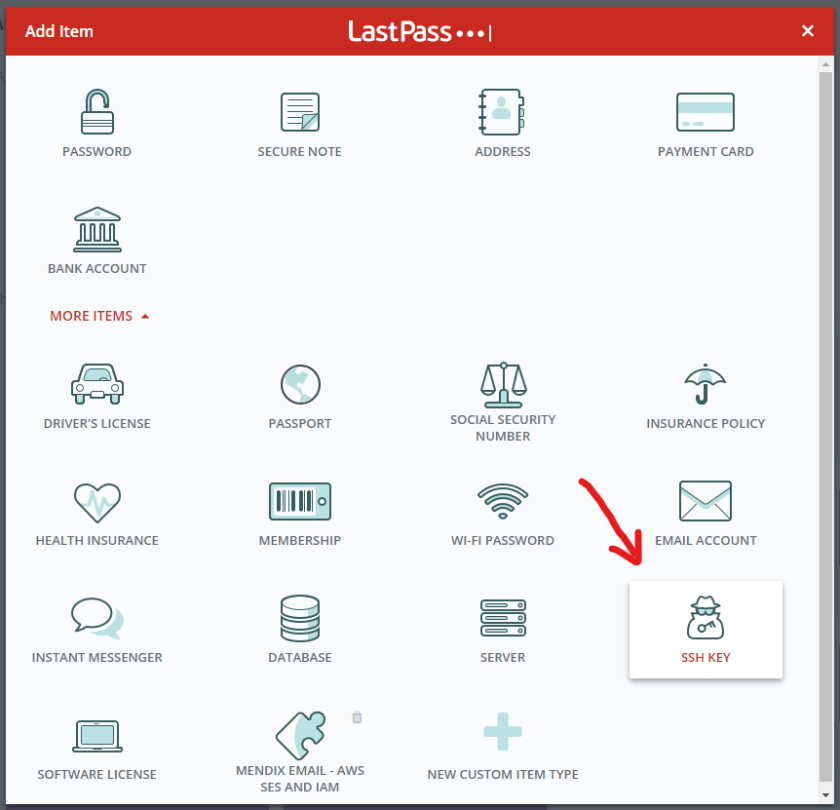Choose the Secure Note item type
Screen dimensions: 840x810
coord(300,113)
